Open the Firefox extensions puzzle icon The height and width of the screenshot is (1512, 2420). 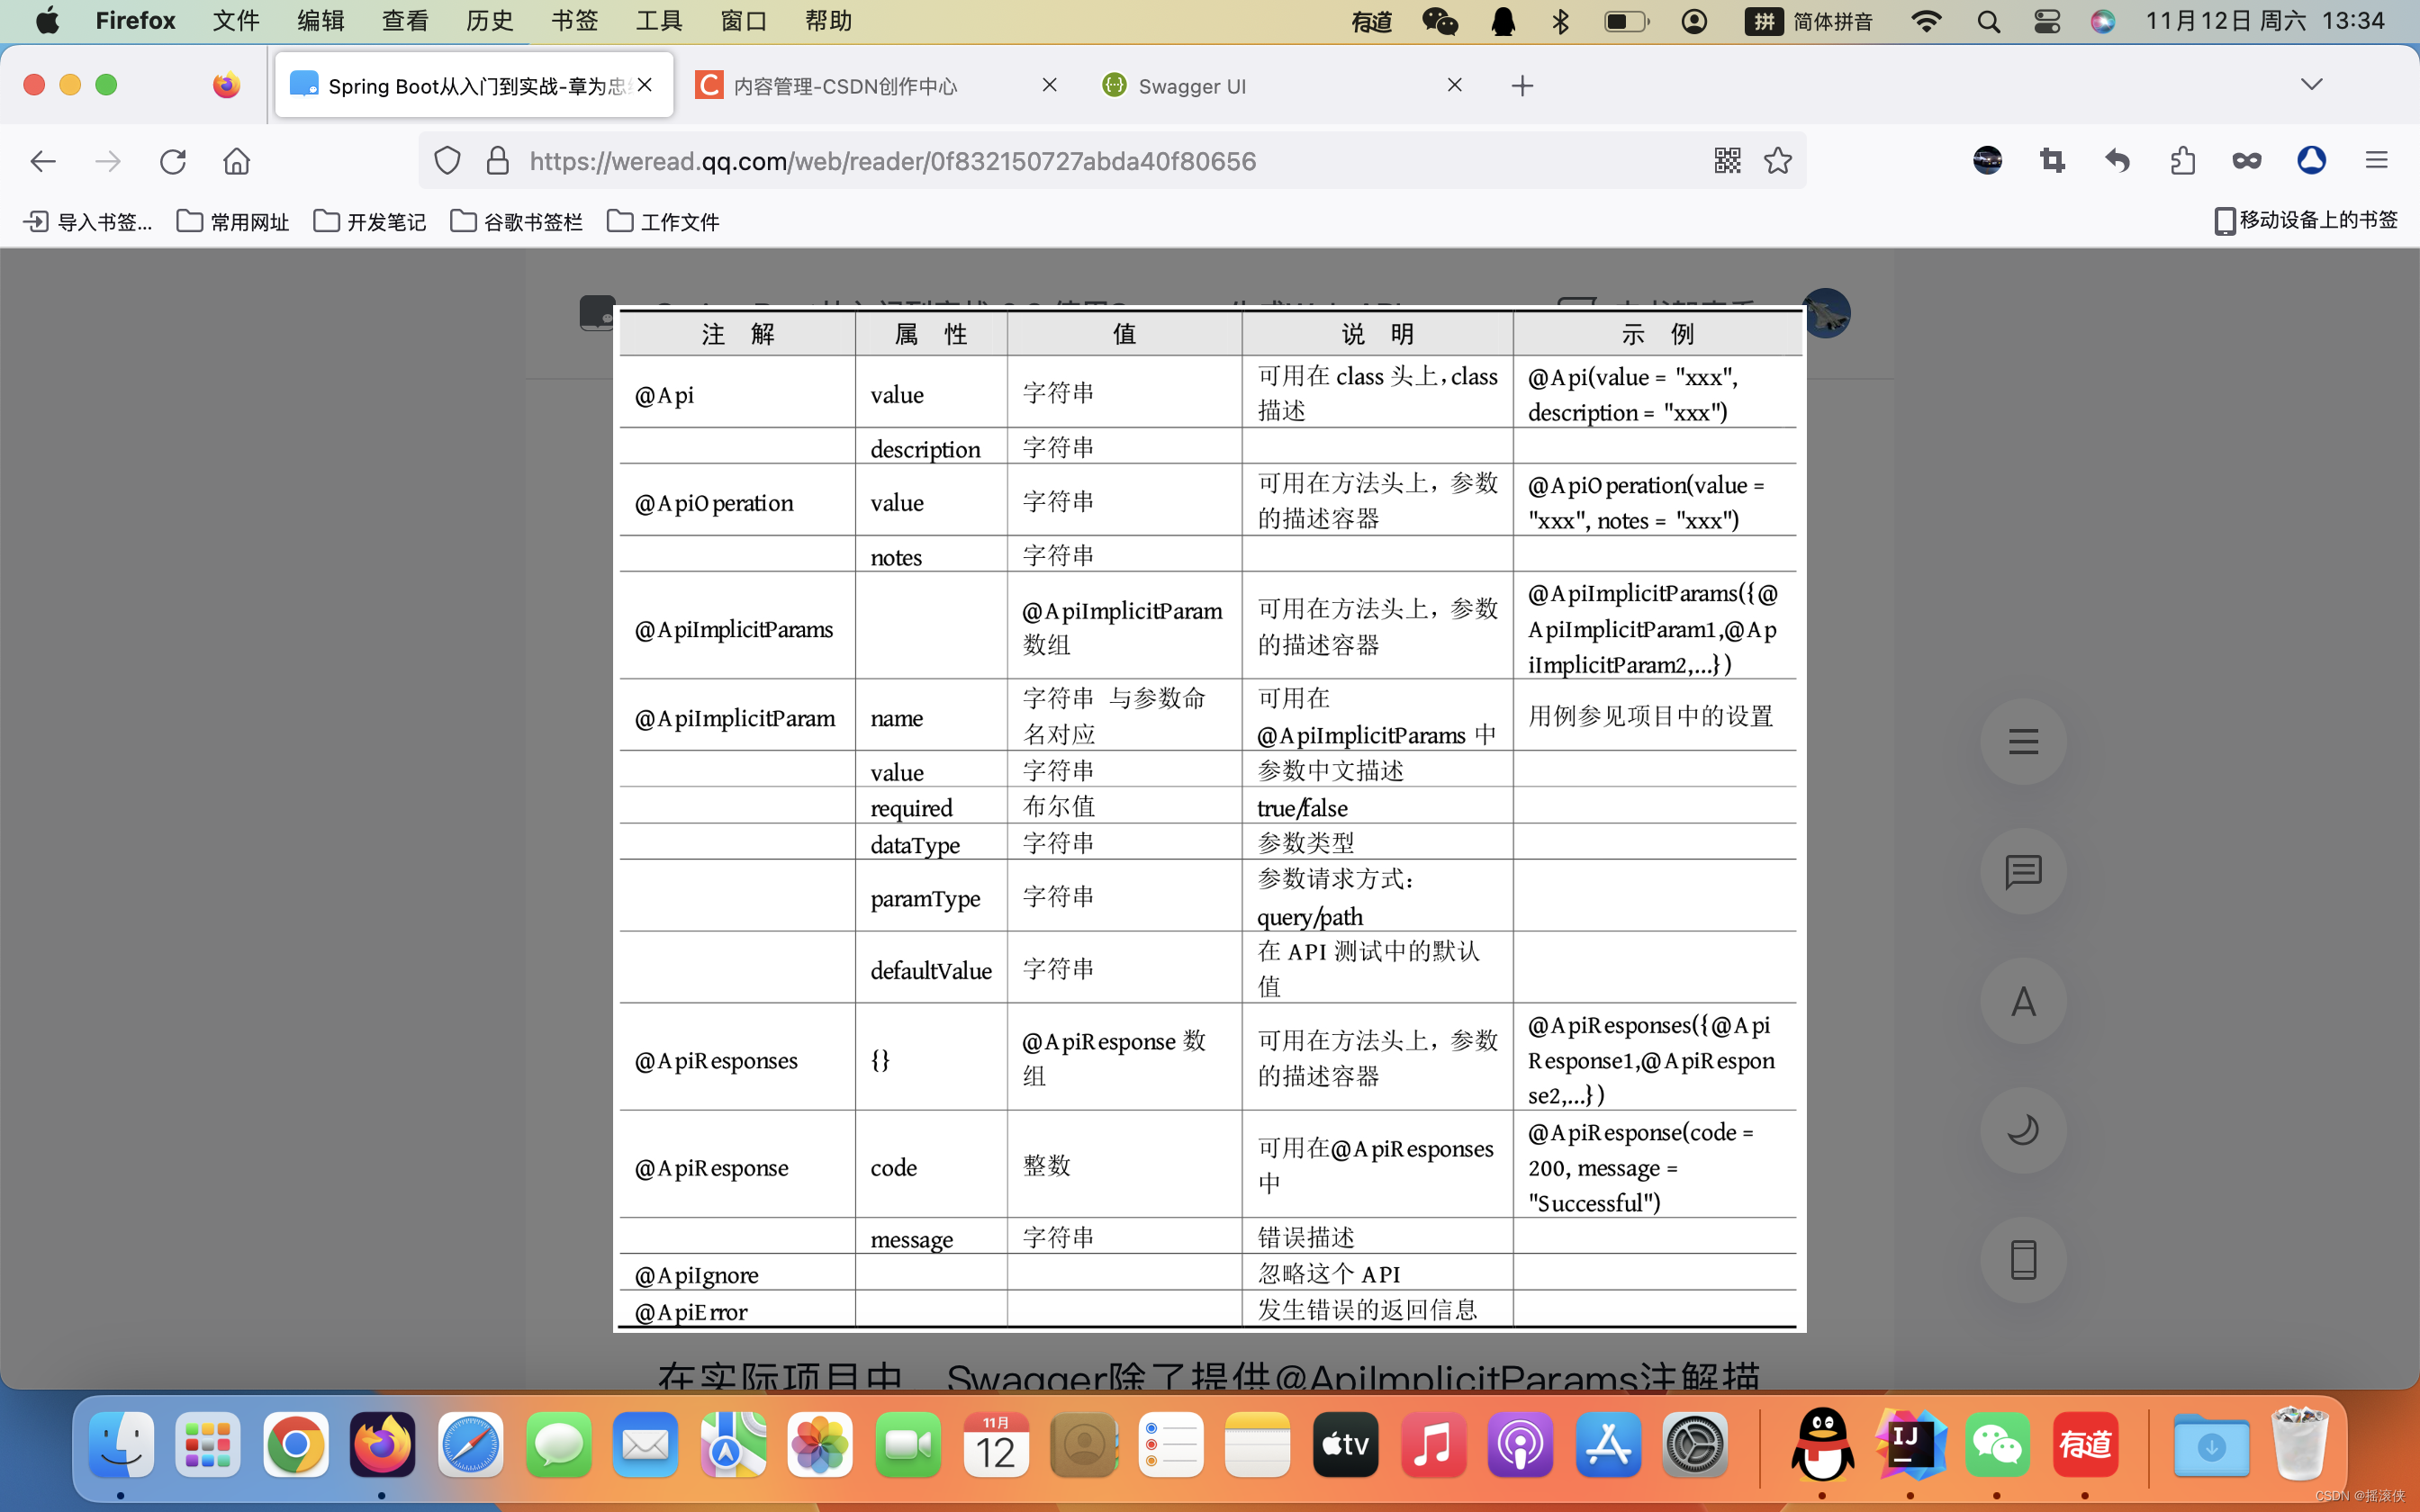click(2182, 160)
